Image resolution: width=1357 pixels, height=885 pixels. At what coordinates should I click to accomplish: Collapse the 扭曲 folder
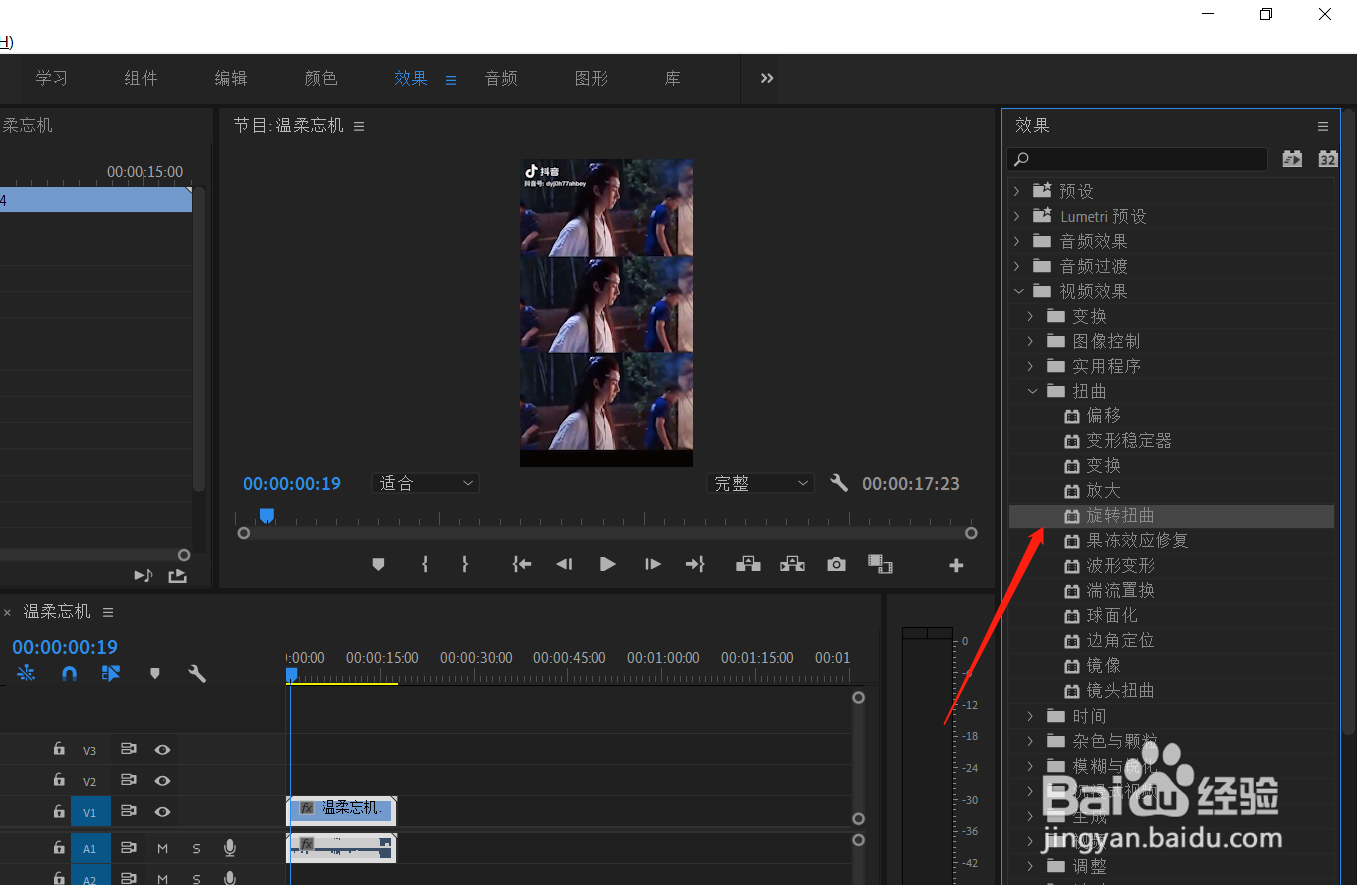pos(1031,390)
